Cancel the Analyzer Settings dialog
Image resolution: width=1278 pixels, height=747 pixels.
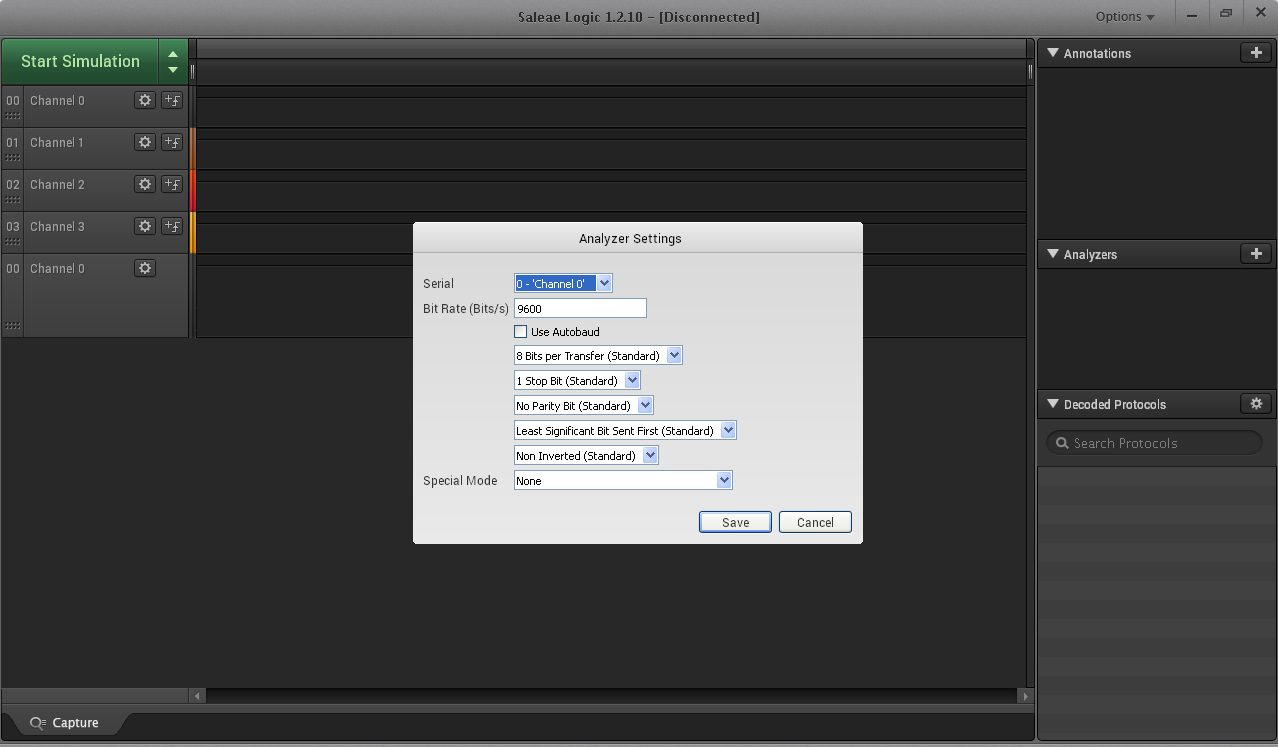(x=815, y=523)
